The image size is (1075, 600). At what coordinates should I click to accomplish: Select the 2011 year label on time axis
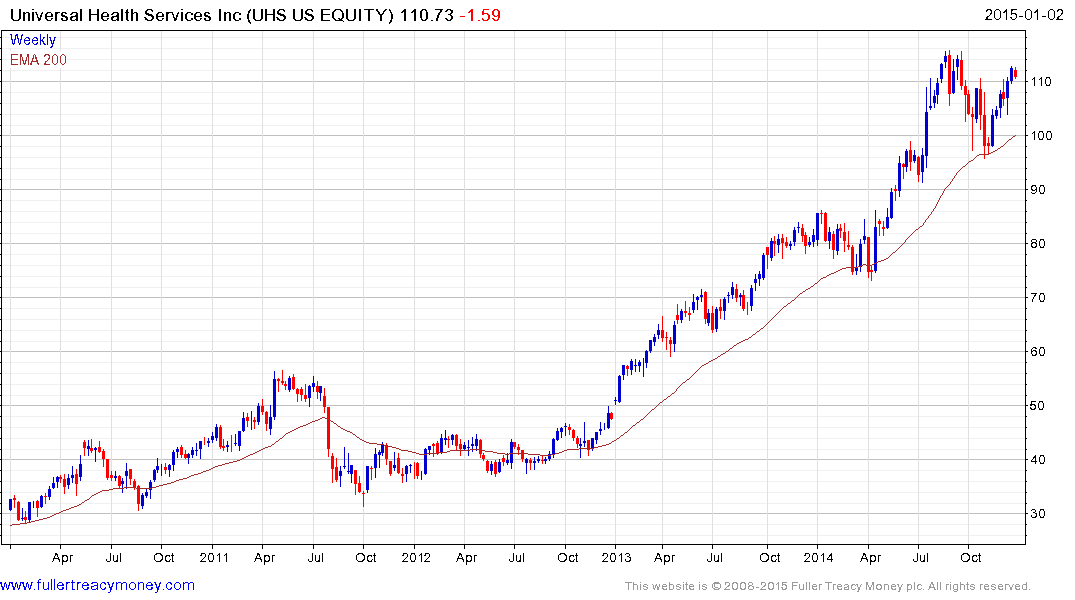(x=214, y=557)
